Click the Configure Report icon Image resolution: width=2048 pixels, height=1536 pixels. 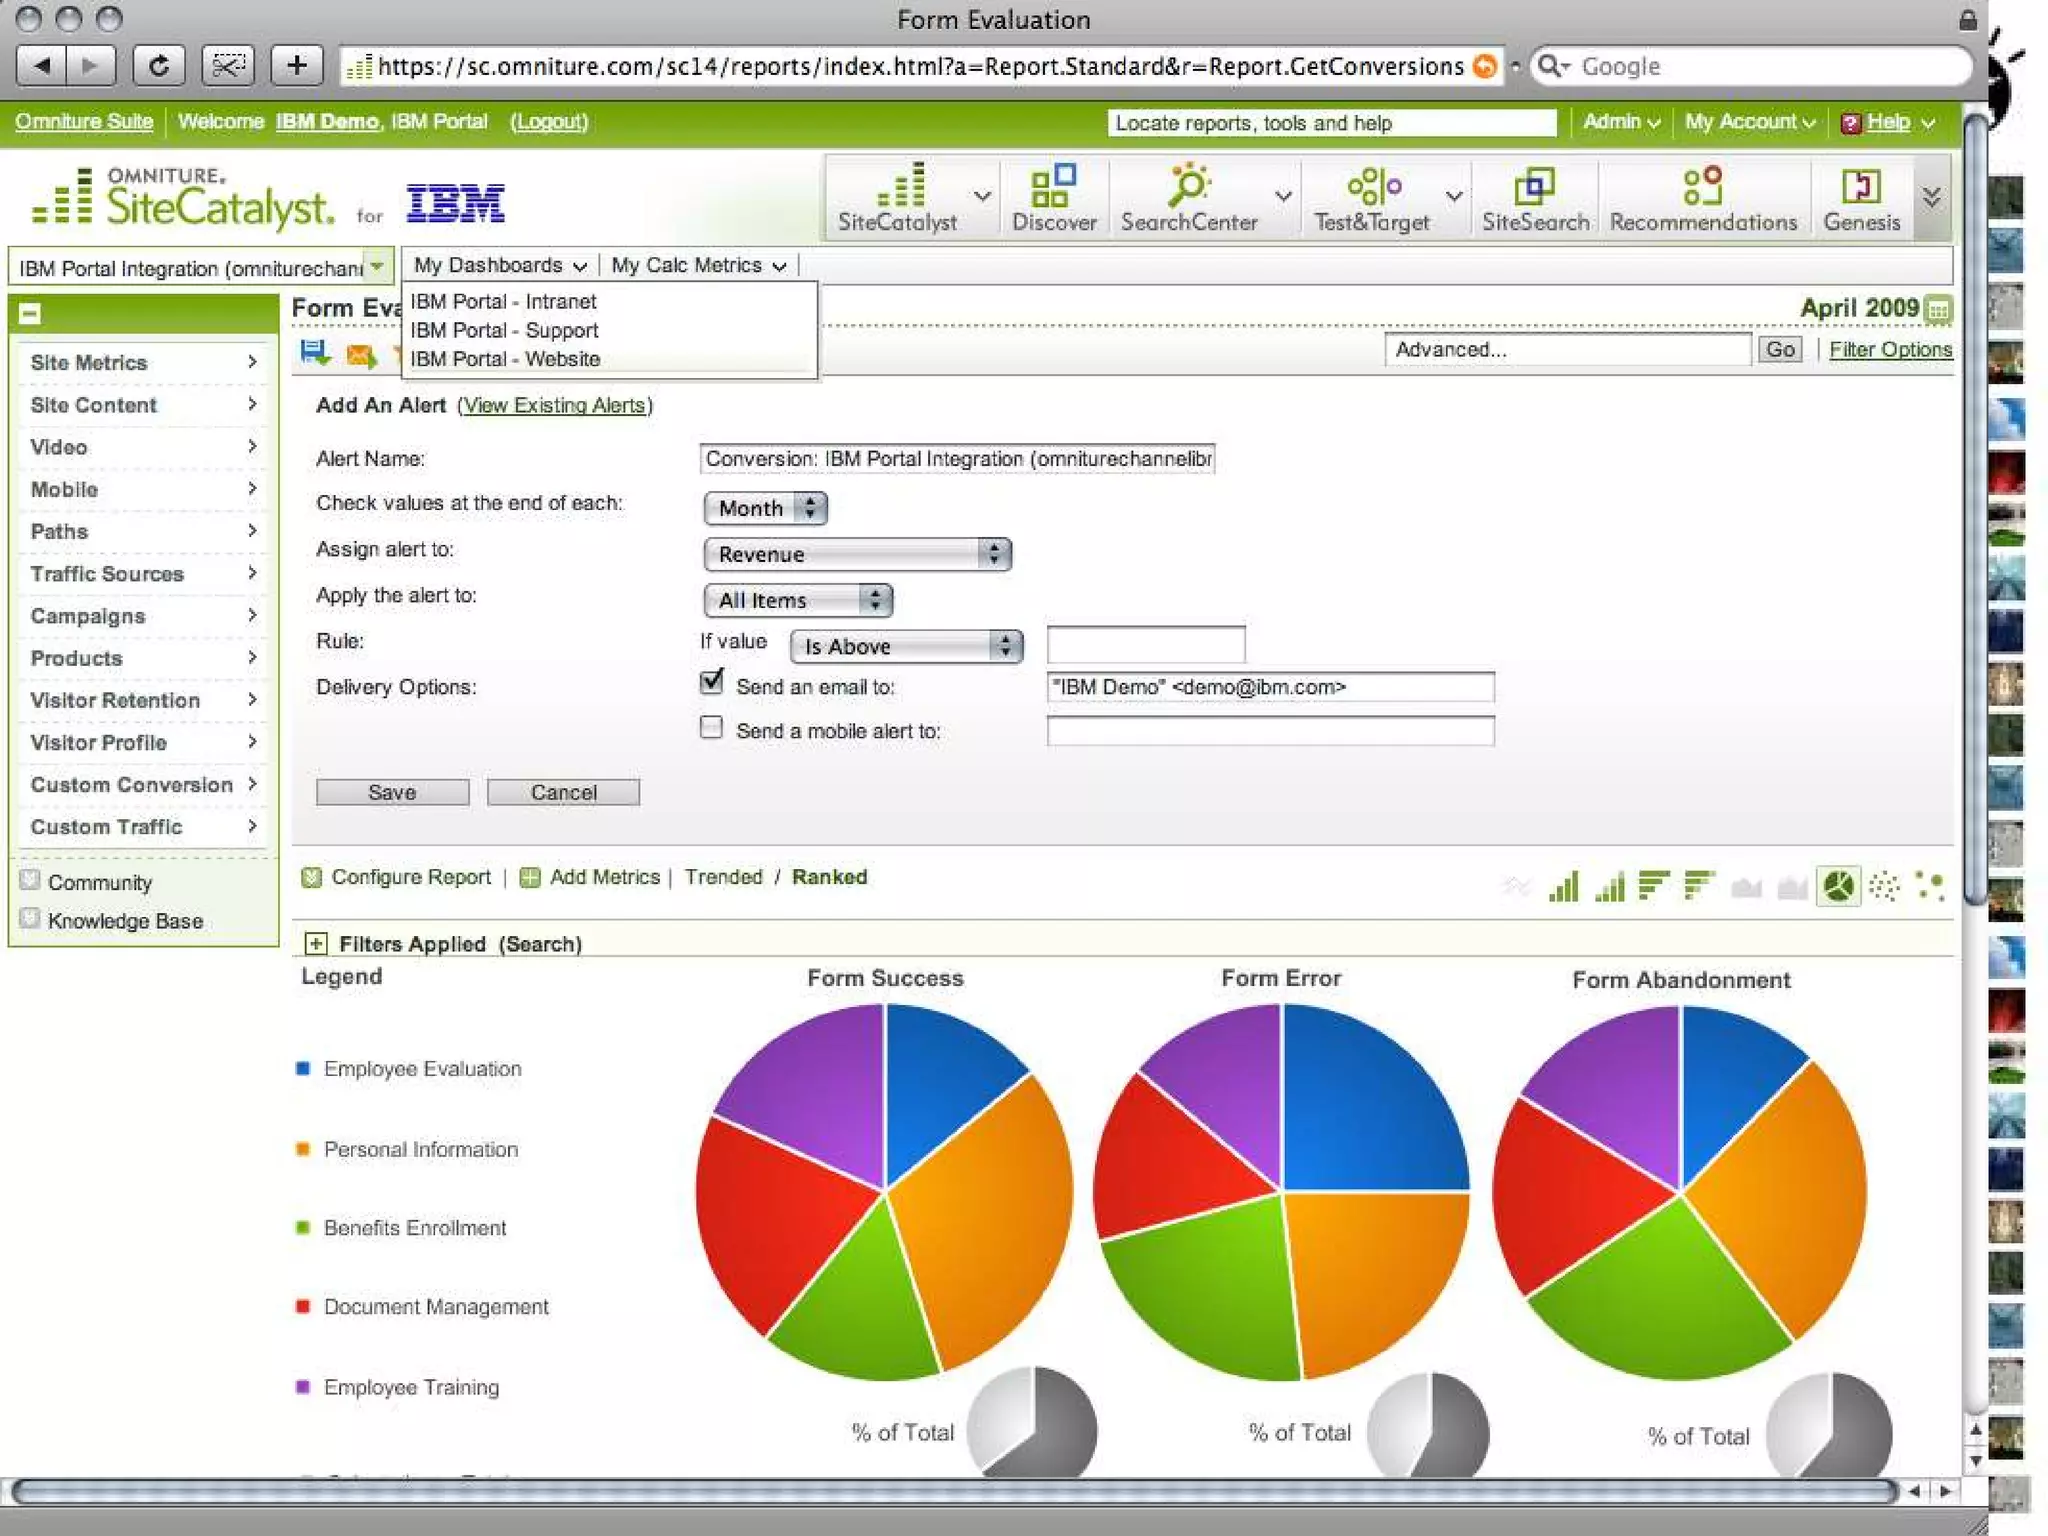312,877
